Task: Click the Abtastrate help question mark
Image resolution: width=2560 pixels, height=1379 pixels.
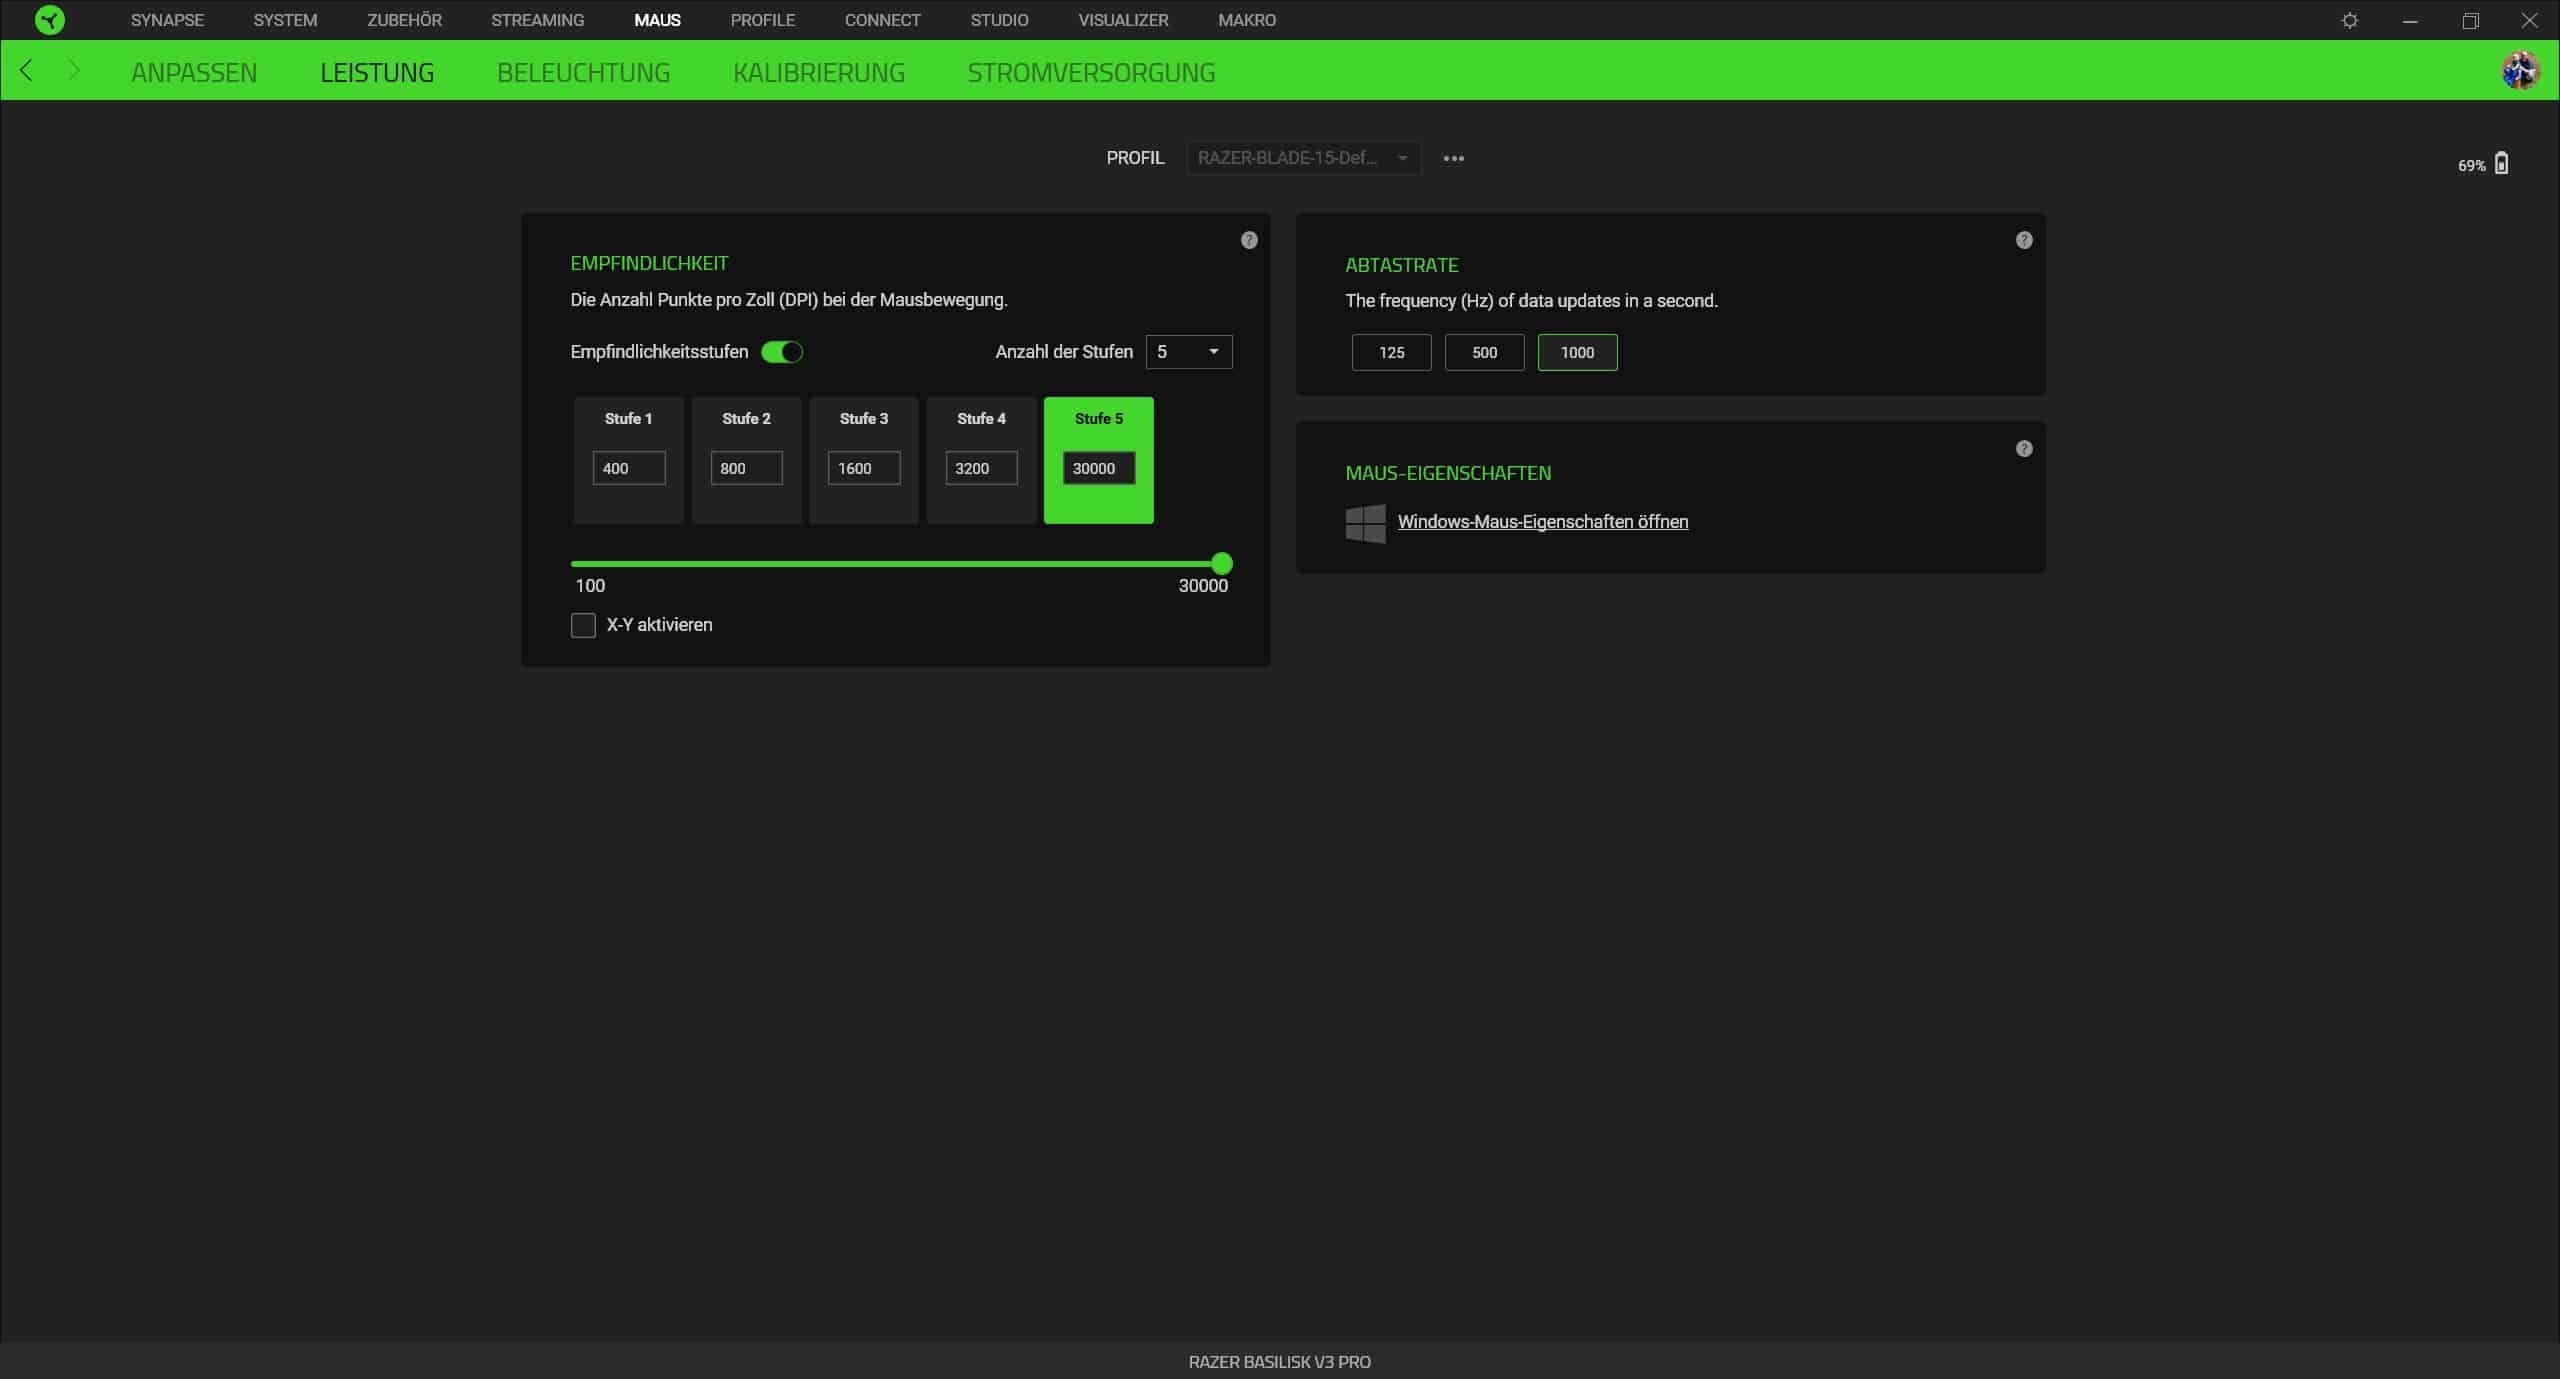Action: tap(2024, 240)
